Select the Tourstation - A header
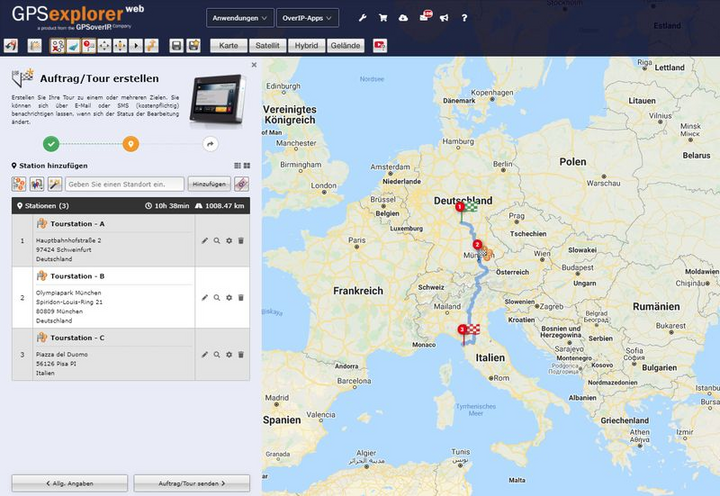Viewport: 720px width, 496px height. click(77, 224)
